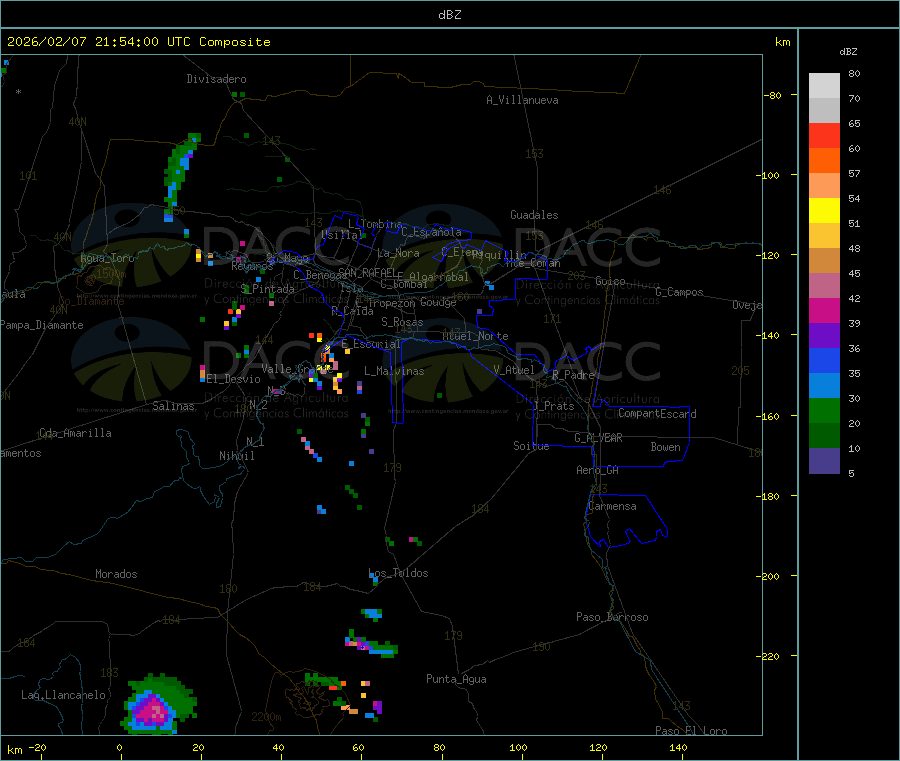Click the 'CompartEscand' map label
The height and width of the screenshot is (761, 900).
[657, 414]
